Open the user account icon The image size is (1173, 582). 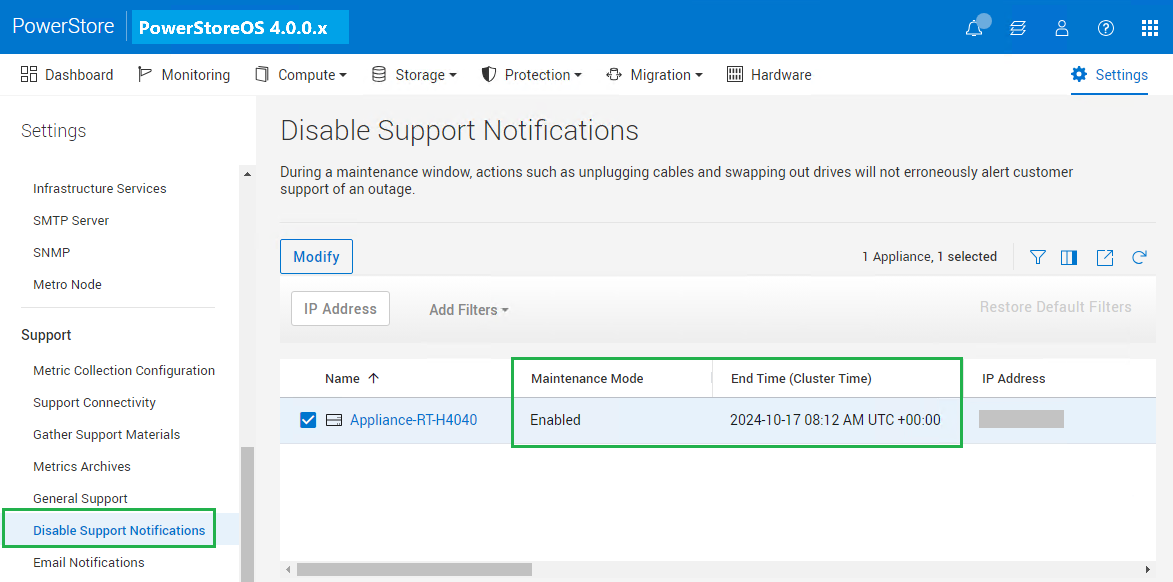coord(1062,27)
